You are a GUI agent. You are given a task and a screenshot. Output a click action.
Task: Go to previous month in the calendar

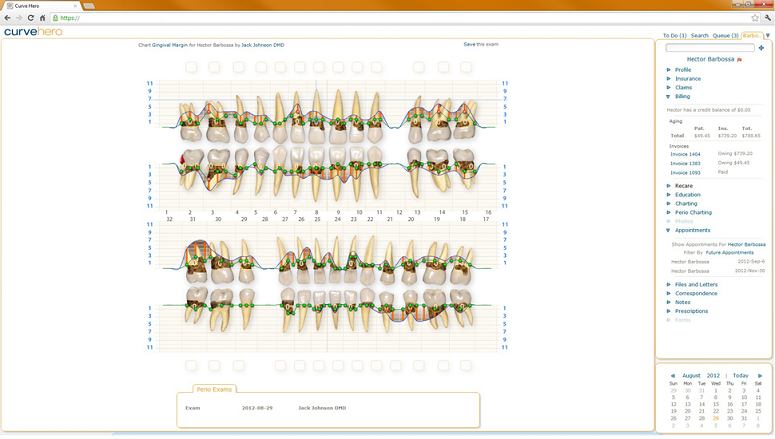672,376
